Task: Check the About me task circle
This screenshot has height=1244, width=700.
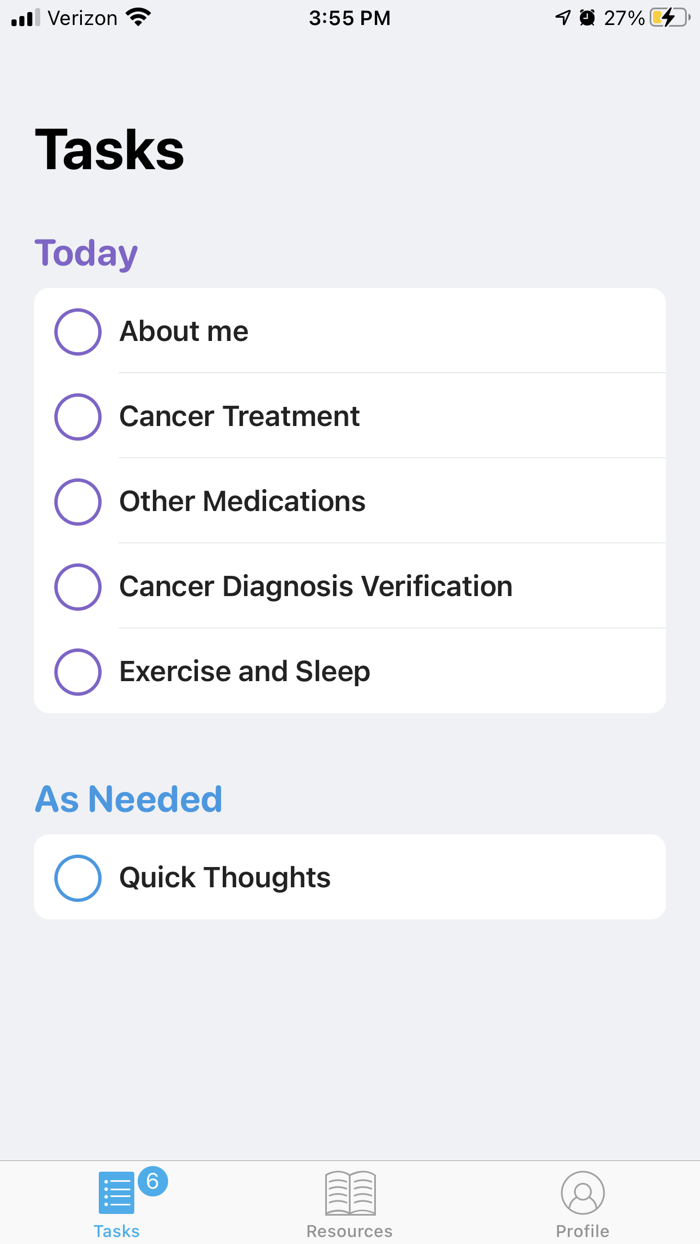Action: pyautogui.click(x=78, y=331)
